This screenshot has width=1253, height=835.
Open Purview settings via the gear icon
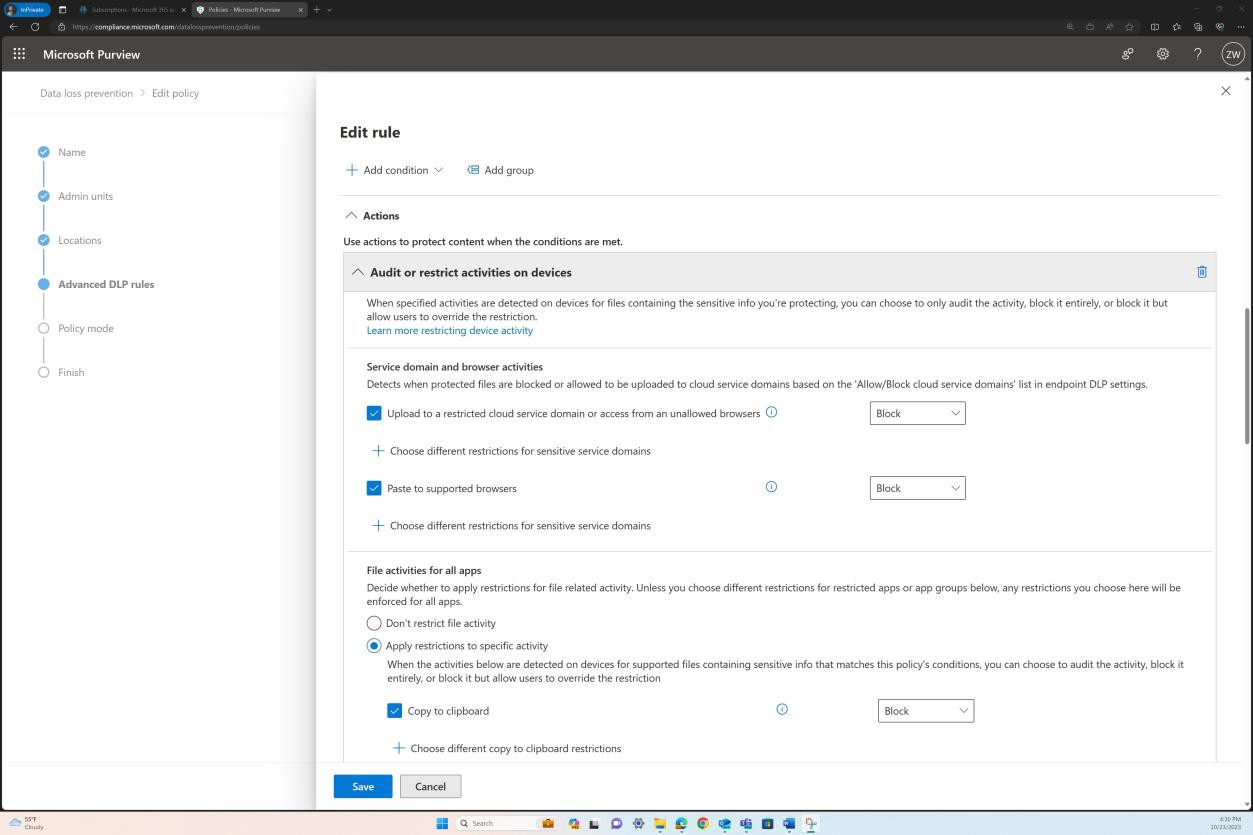click(1162, 54)
